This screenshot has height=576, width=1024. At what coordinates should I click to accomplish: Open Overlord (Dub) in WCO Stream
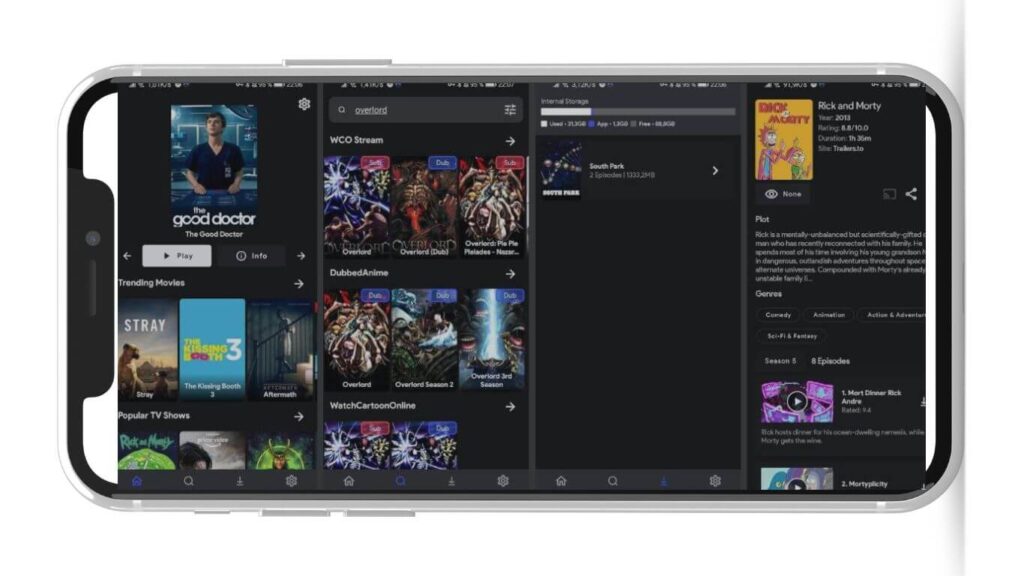[424, 206]
